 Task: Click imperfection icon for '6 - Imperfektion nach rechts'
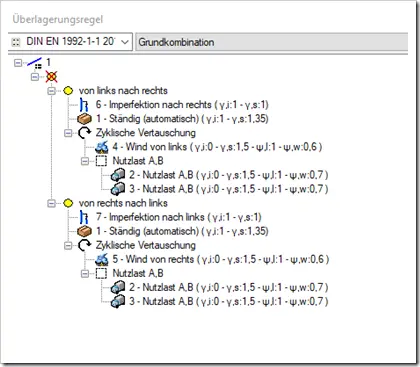84,105
